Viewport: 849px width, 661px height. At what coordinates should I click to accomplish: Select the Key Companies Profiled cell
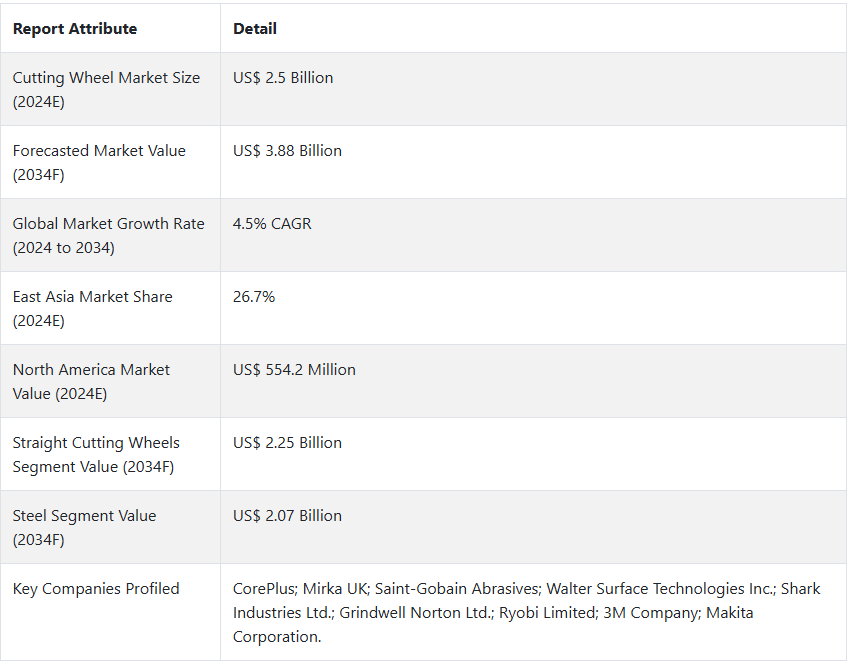[96, 589]
